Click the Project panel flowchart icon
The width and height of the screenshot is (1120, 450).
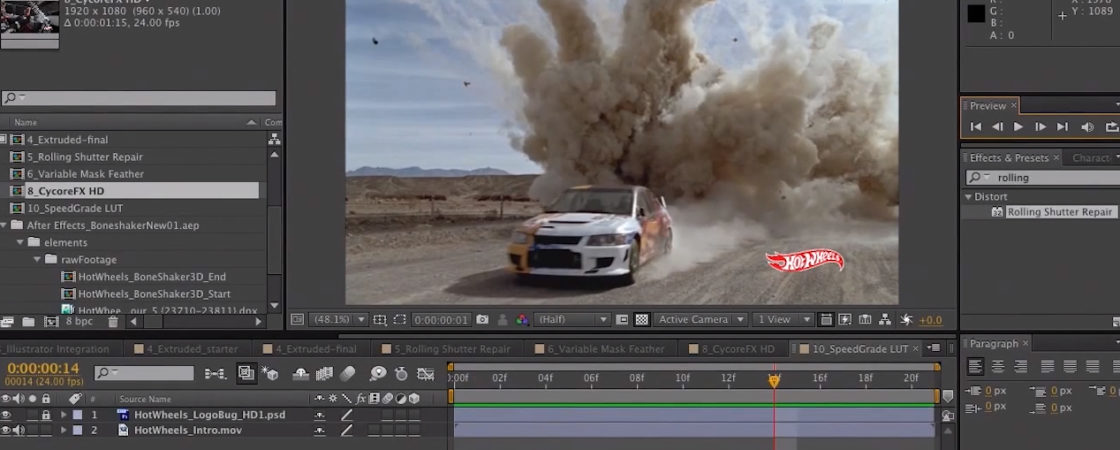(274, 140)
